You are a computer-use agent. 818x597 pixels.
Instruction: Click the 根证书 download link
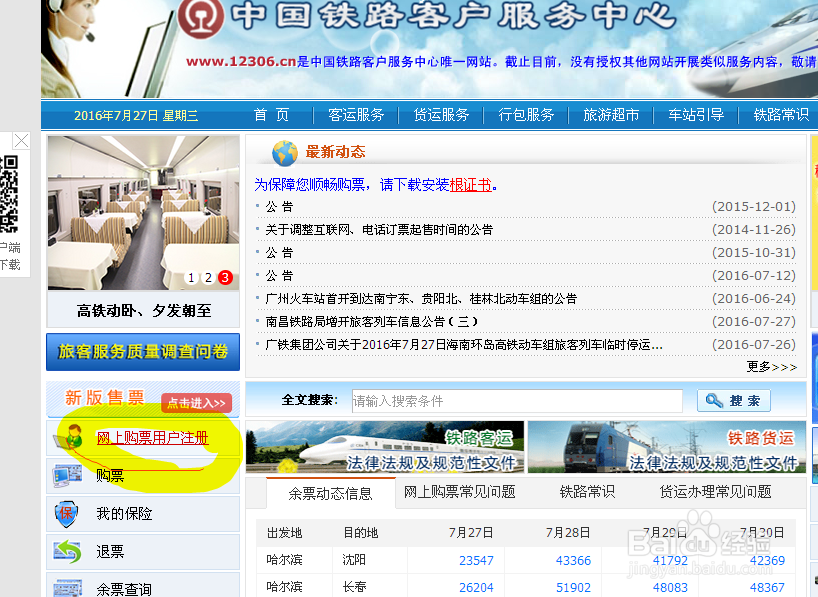471,185
